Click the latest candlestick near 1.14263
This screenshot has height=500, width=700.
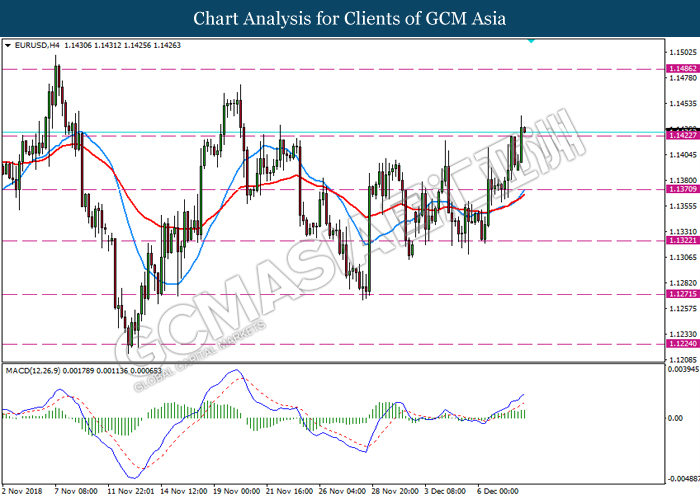[525, 129]
